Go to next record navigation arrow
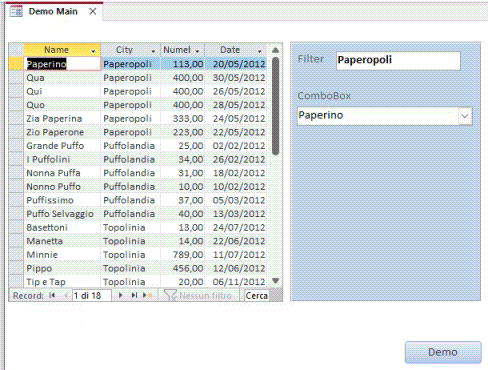The height and width of the screenshot is (370, 488). coord(120,295)
